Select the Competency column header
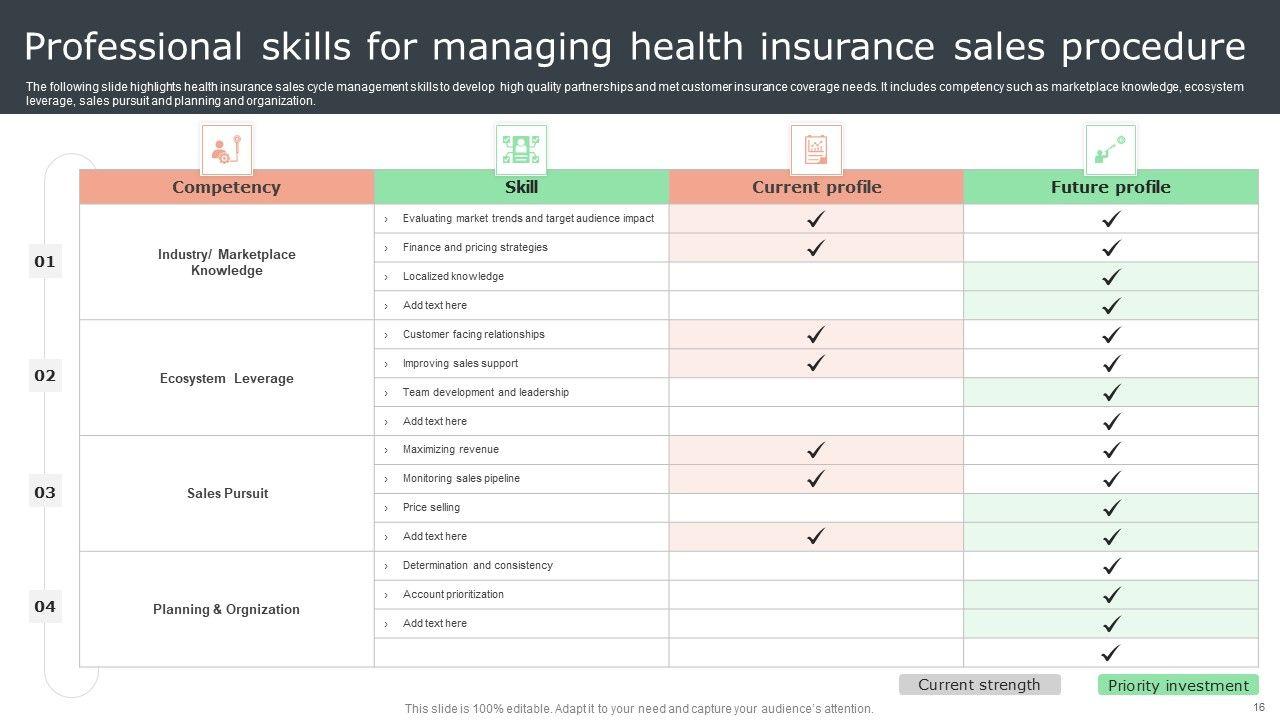 [x=226, y=187]
